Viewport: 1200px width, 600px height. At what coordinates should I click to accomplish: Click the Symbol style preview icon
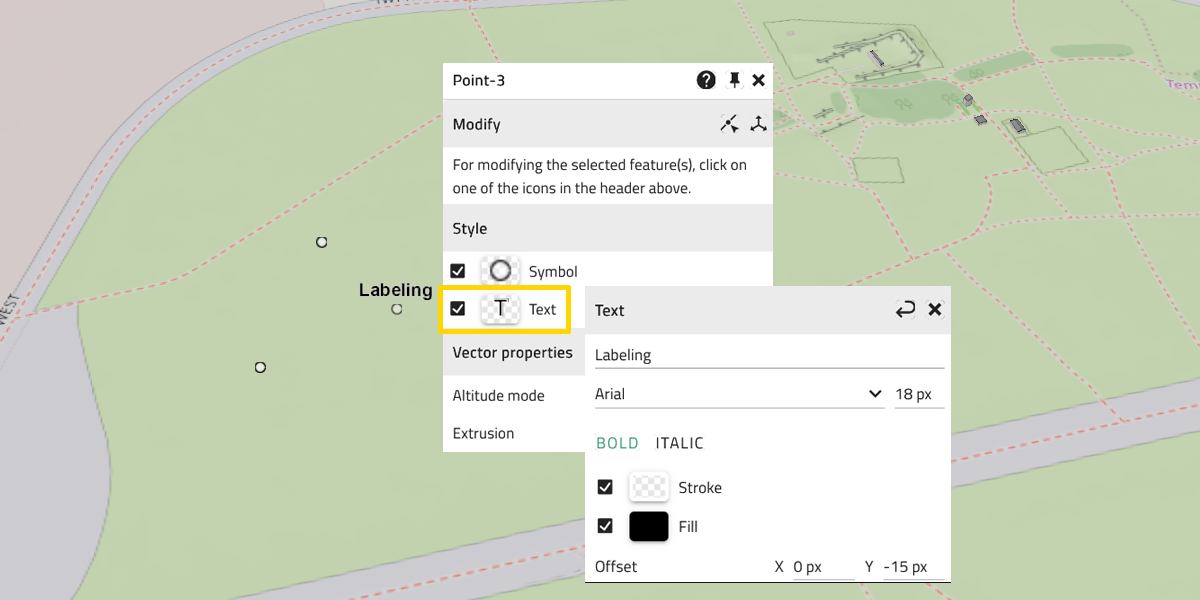click(500, 271)
